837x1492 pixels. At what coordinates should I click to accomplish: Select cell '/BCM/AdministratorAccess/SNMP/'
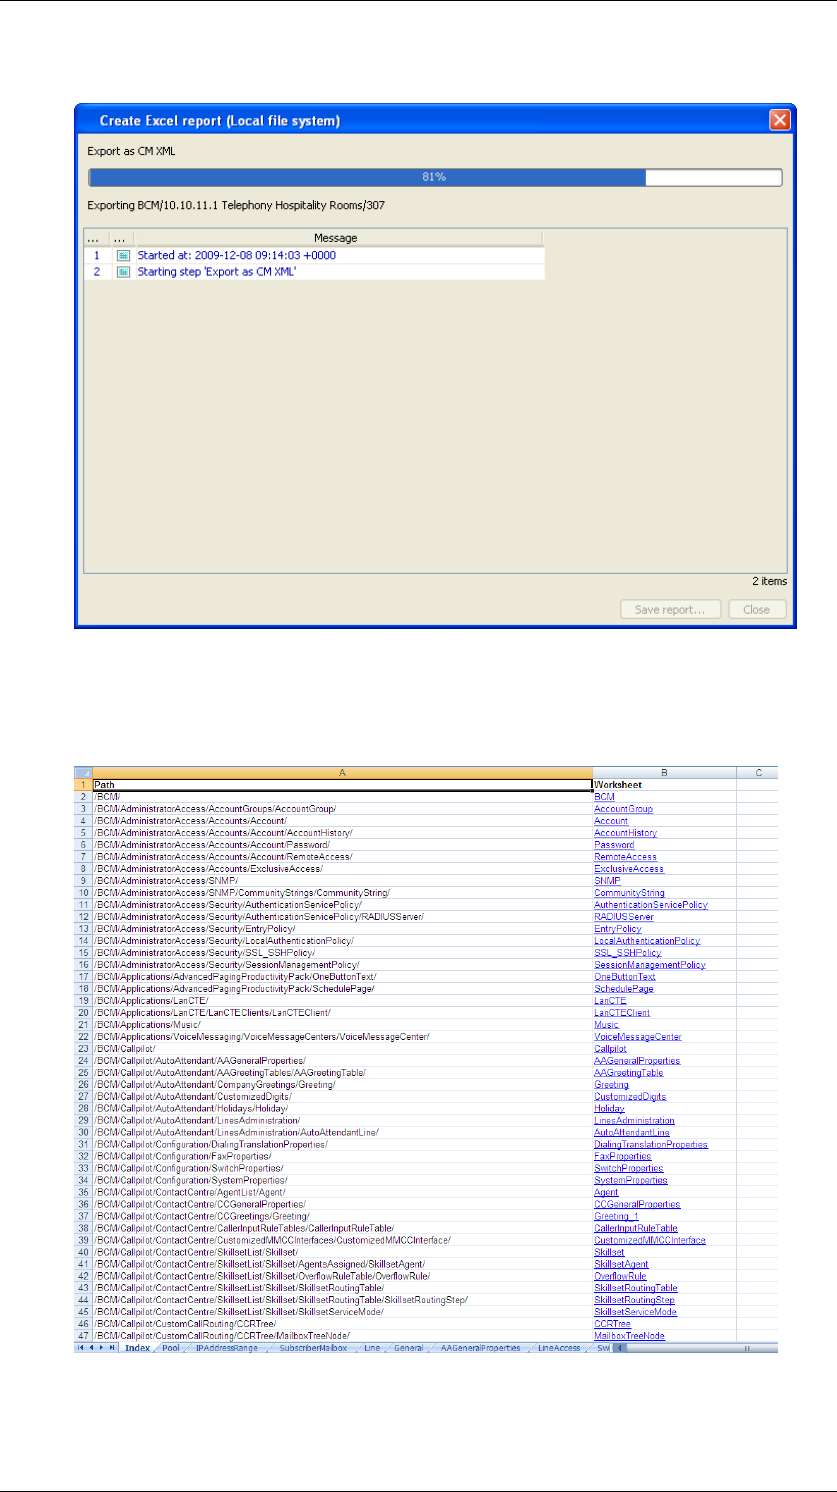click(342, 880)
